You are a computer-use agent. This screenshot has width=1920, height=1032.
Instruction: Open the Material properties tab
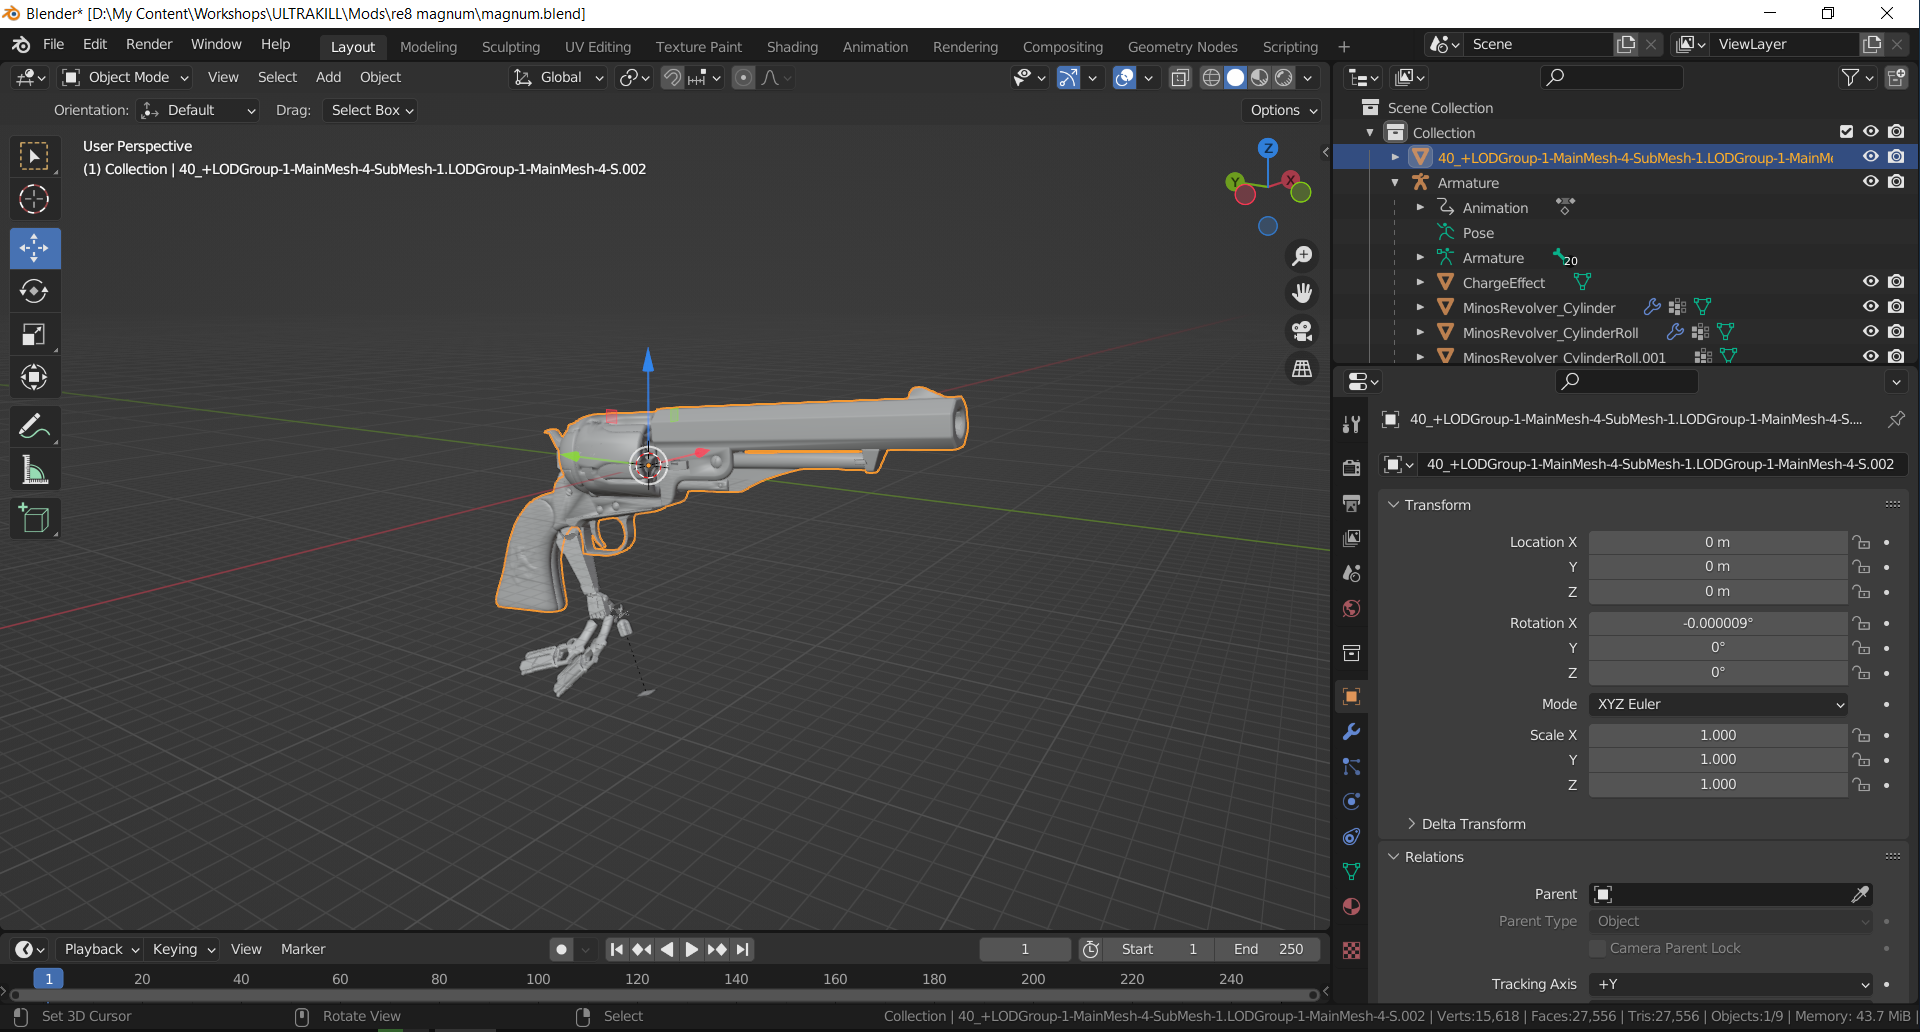[x=1351, y=907]
